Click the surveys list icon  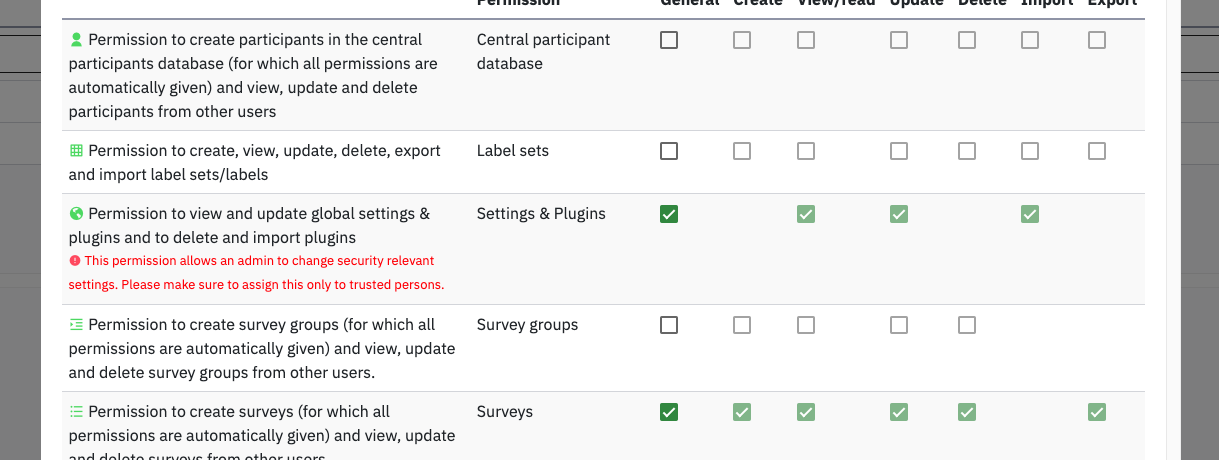[76, 412]
